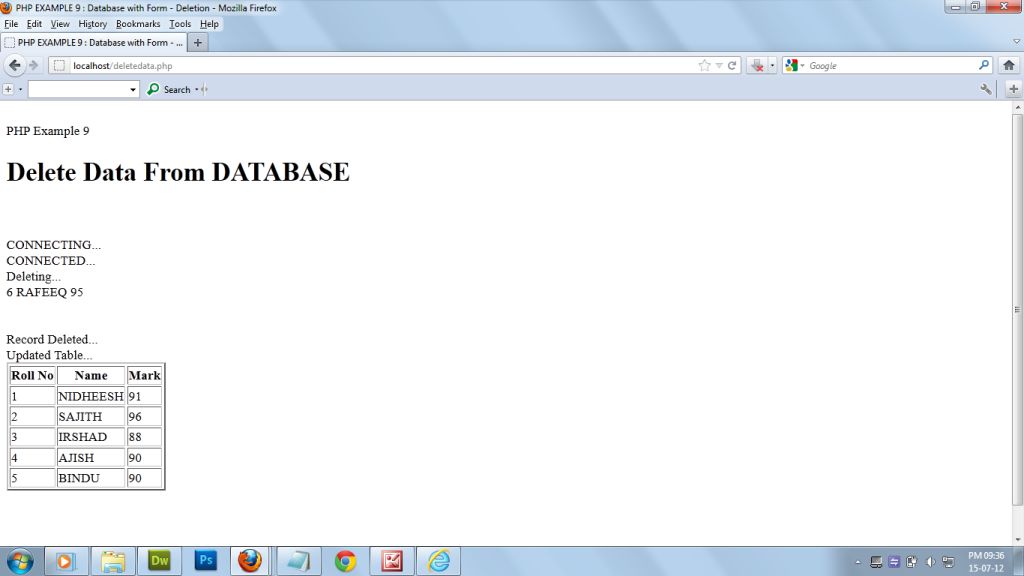Click mark value 96 in SAJITH row
1024x576 pixels.
coord(144,417)
